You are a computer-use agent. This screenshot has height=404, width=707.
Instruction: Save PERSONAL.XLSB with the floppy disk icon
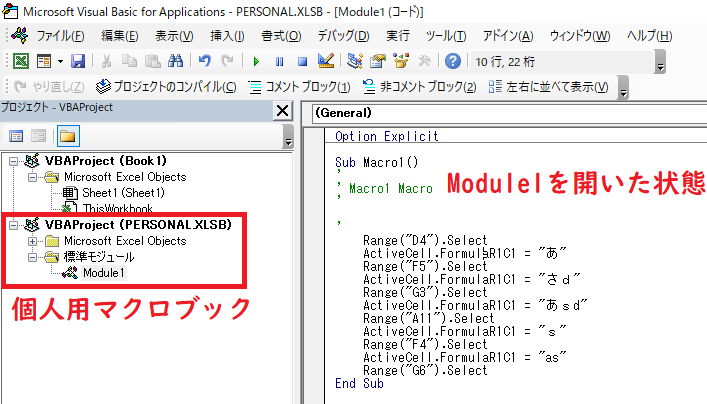[x=78, y=61]
